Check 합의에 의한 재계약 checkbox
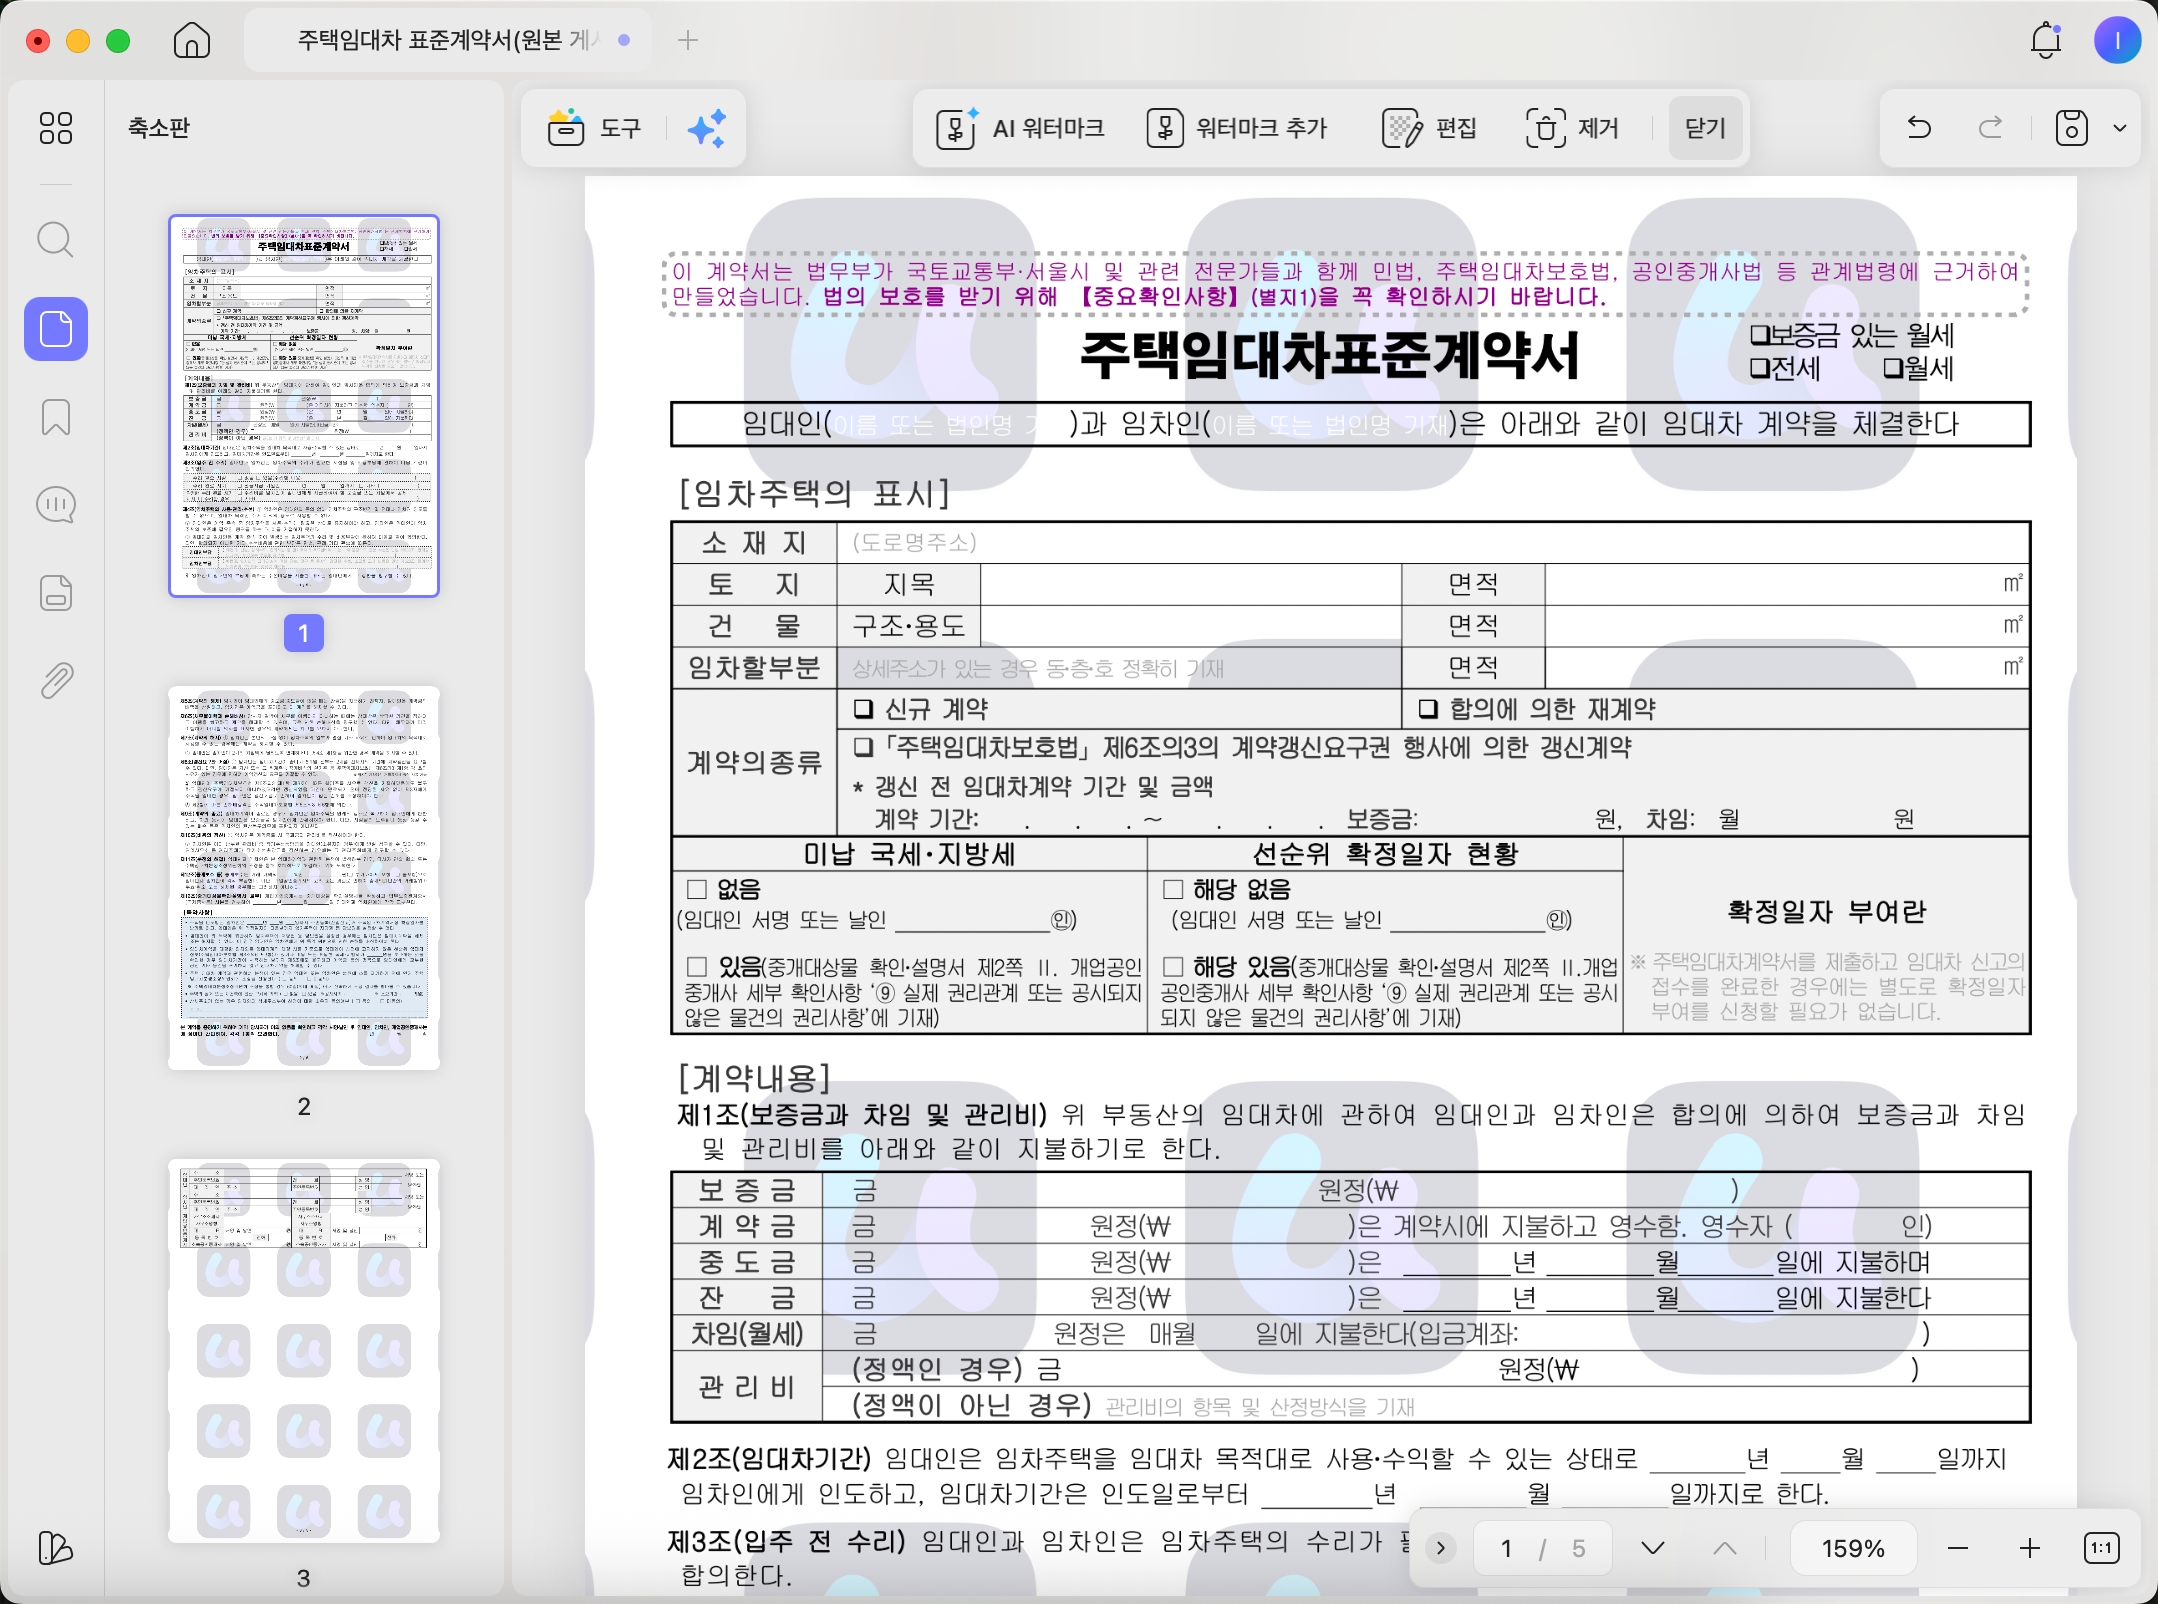2158x1604 pixels. pos(1429,709)
